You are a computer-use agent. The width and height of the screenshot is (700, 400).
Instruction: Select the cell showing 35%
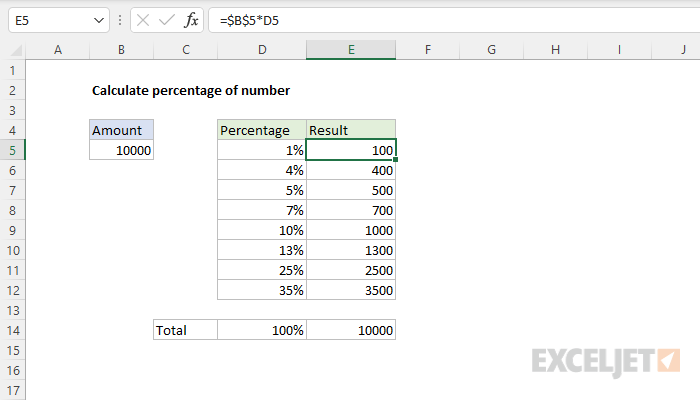[x=261, y=290]
